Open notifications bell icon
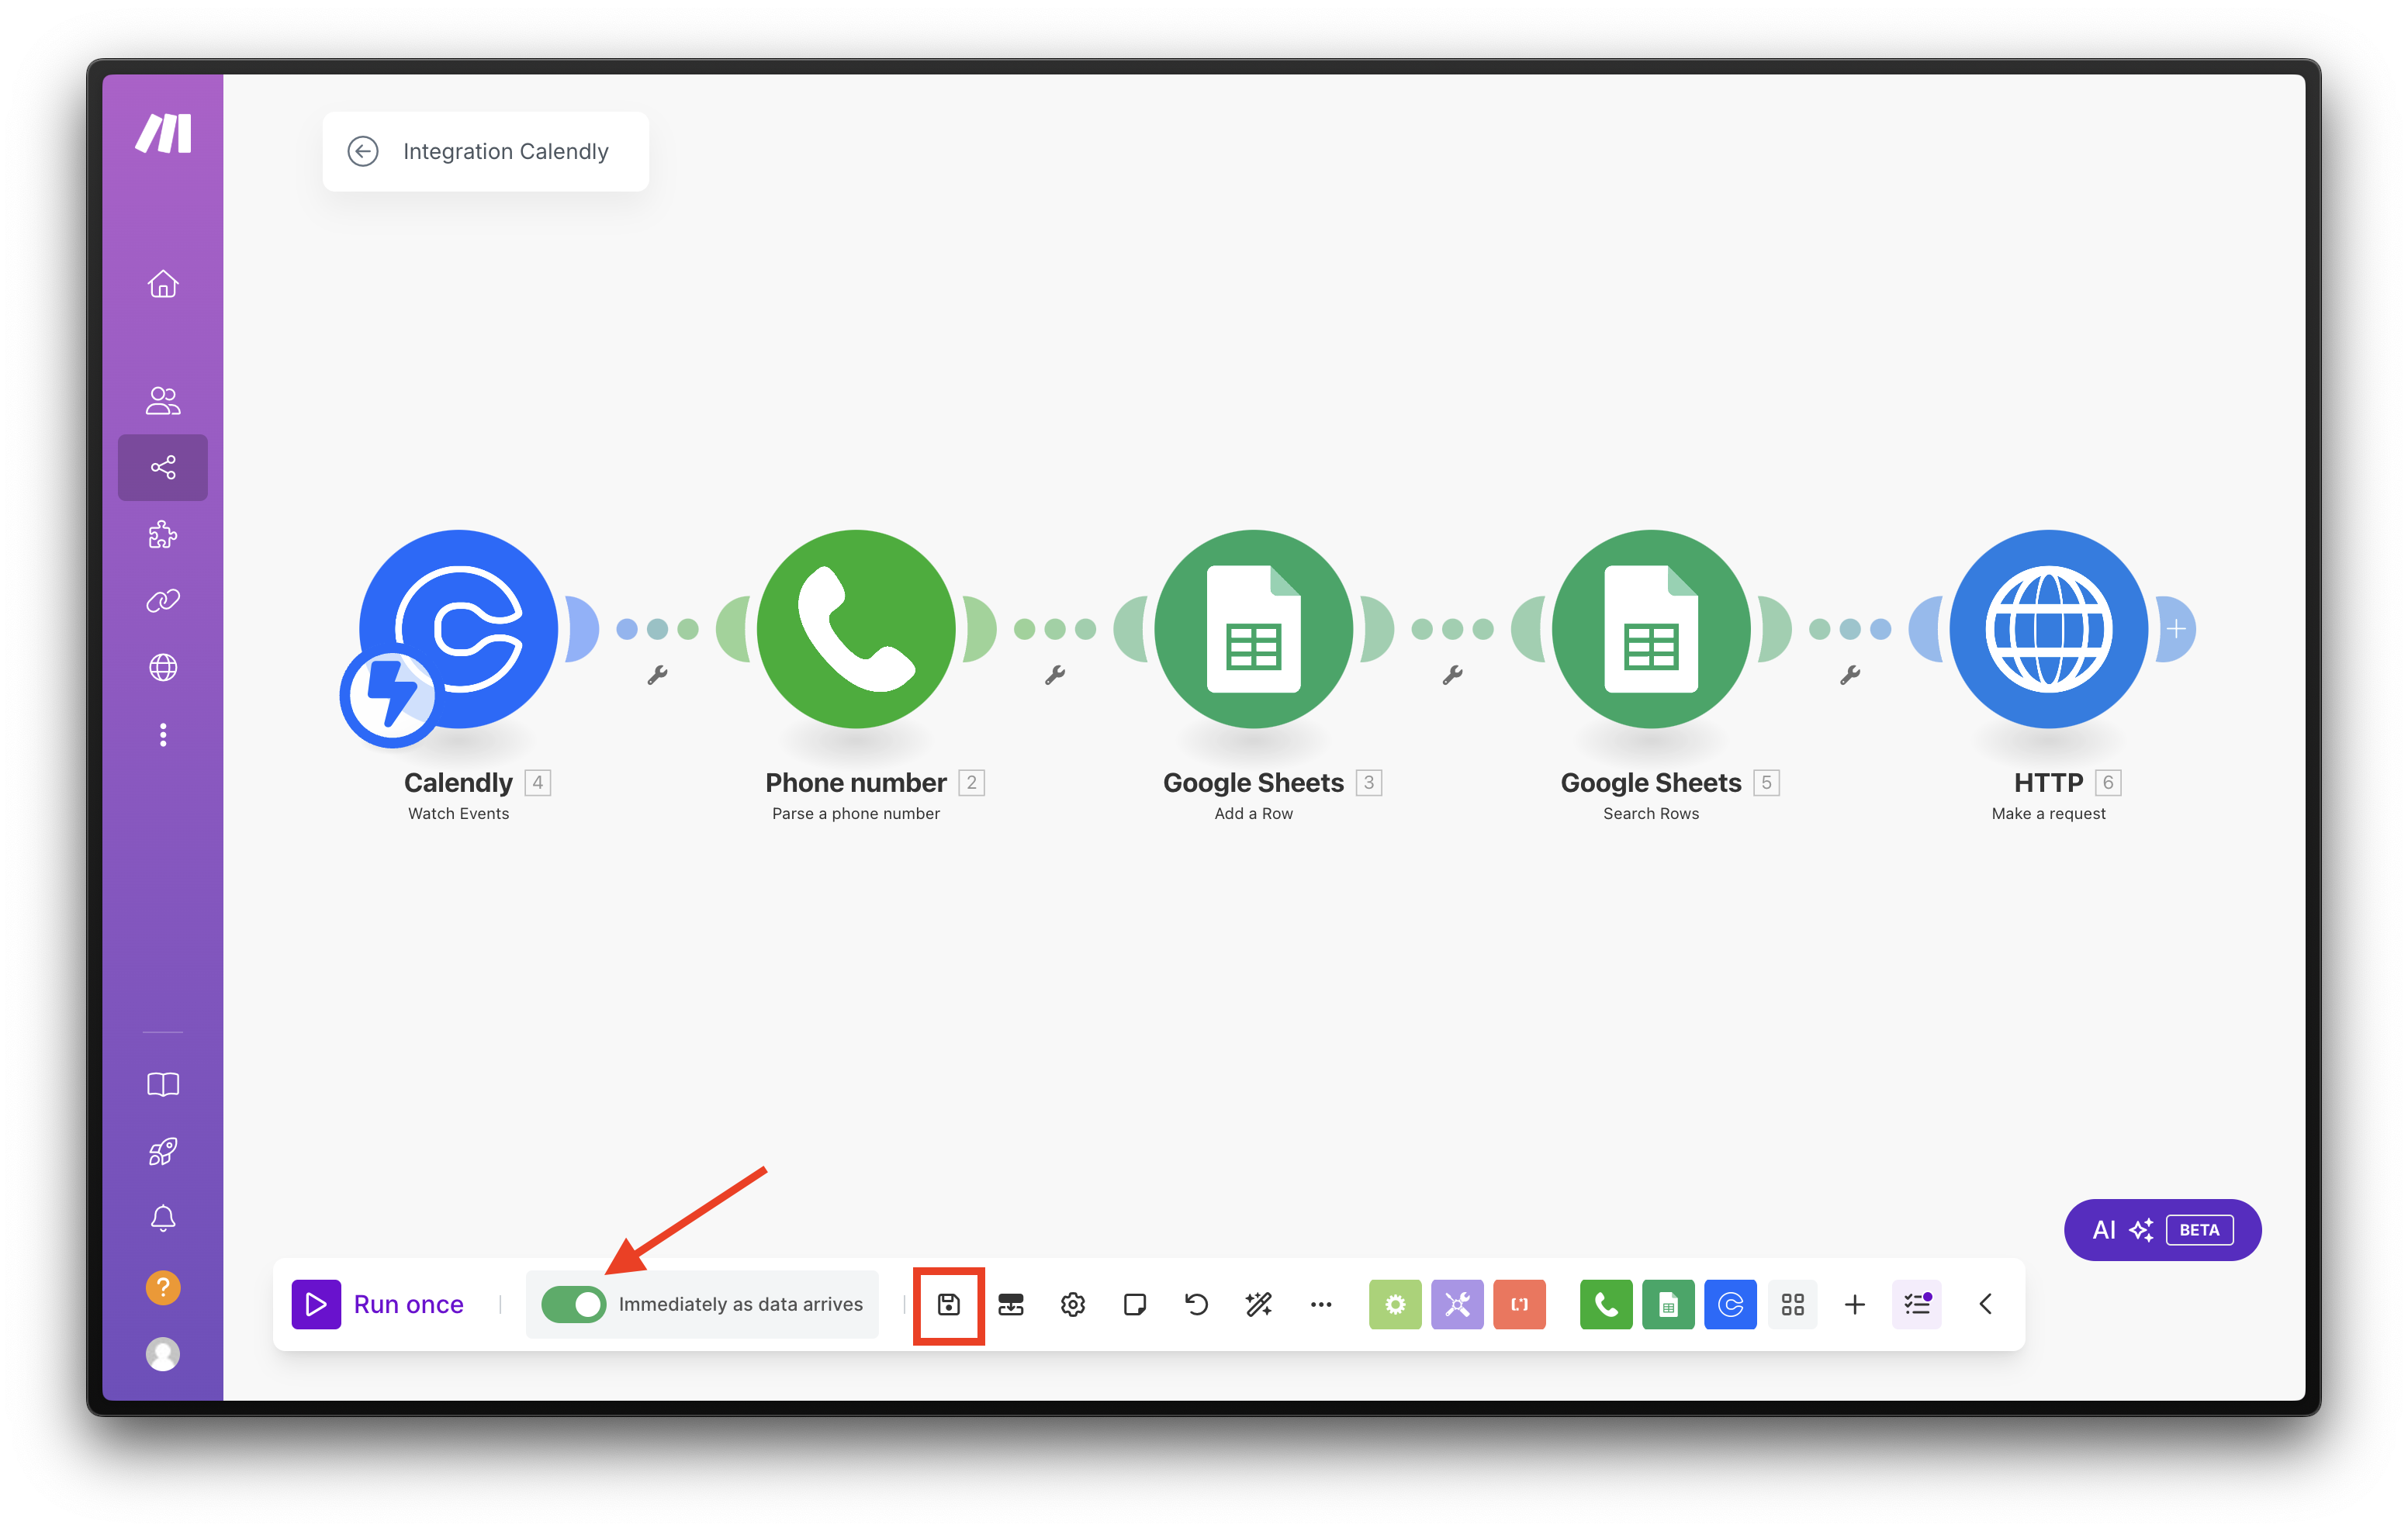Screen dimensions: 2408x1531 tap(163, 1218)
